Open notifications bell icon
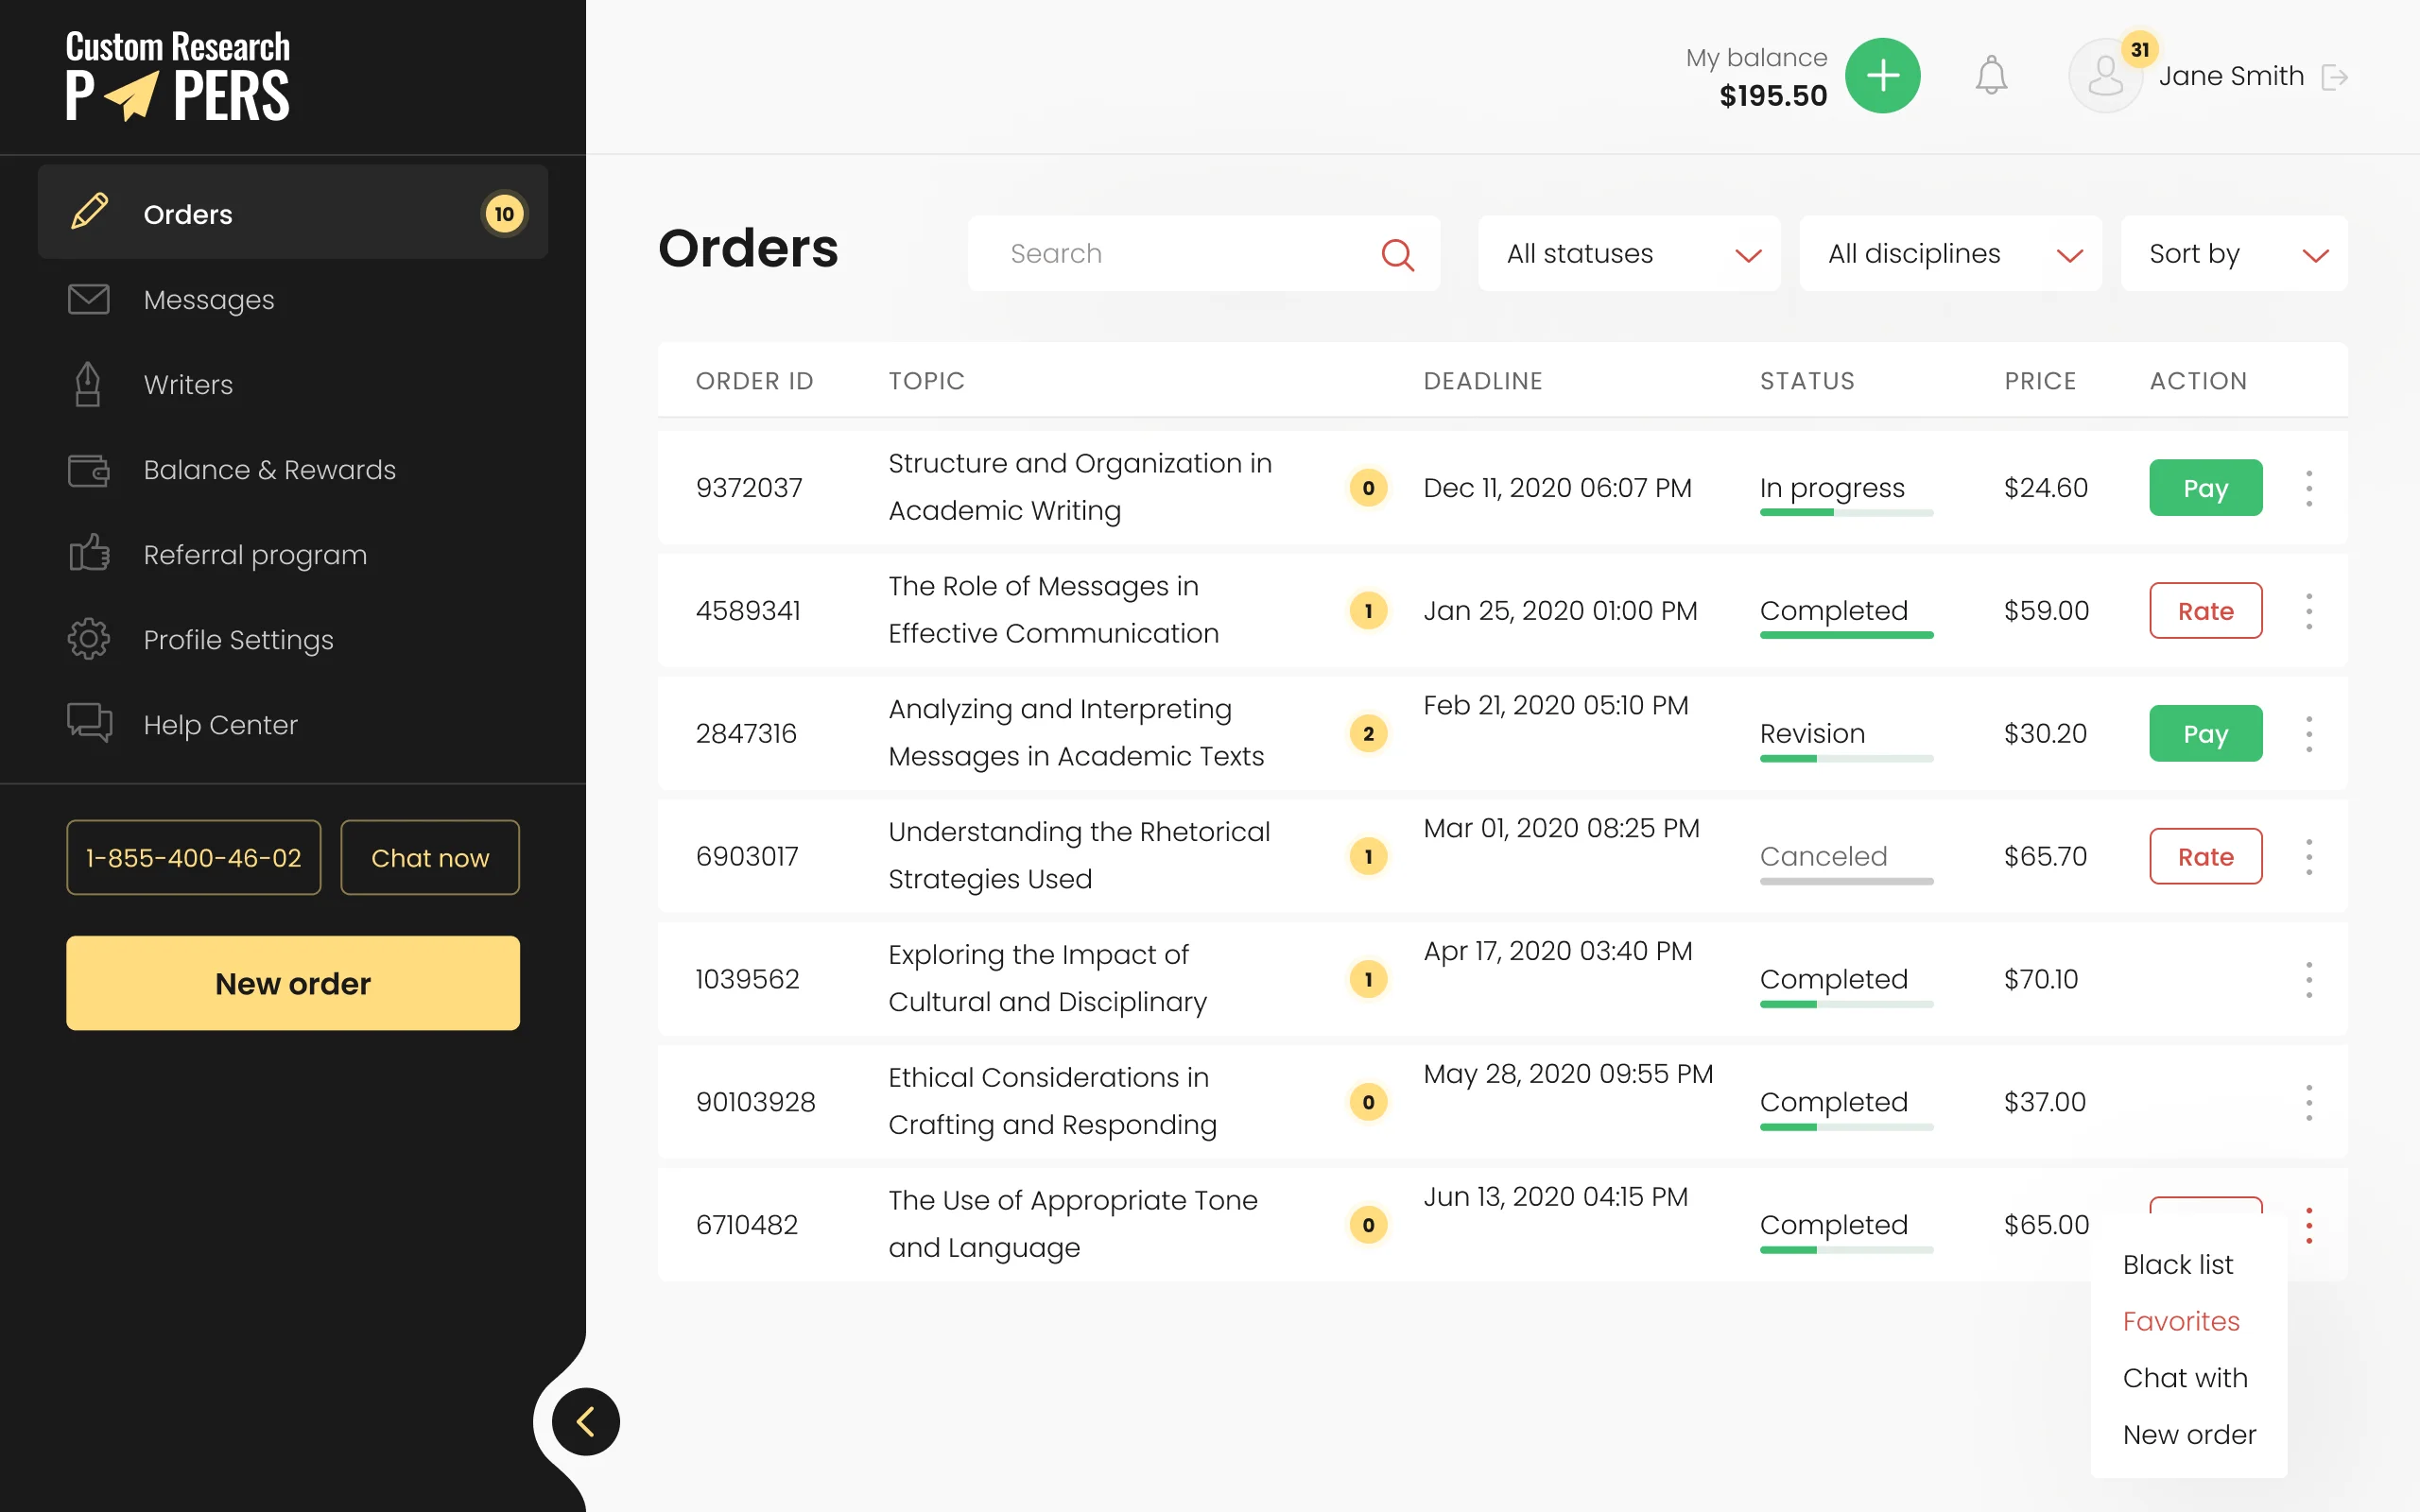 (x=1991, y=76)
